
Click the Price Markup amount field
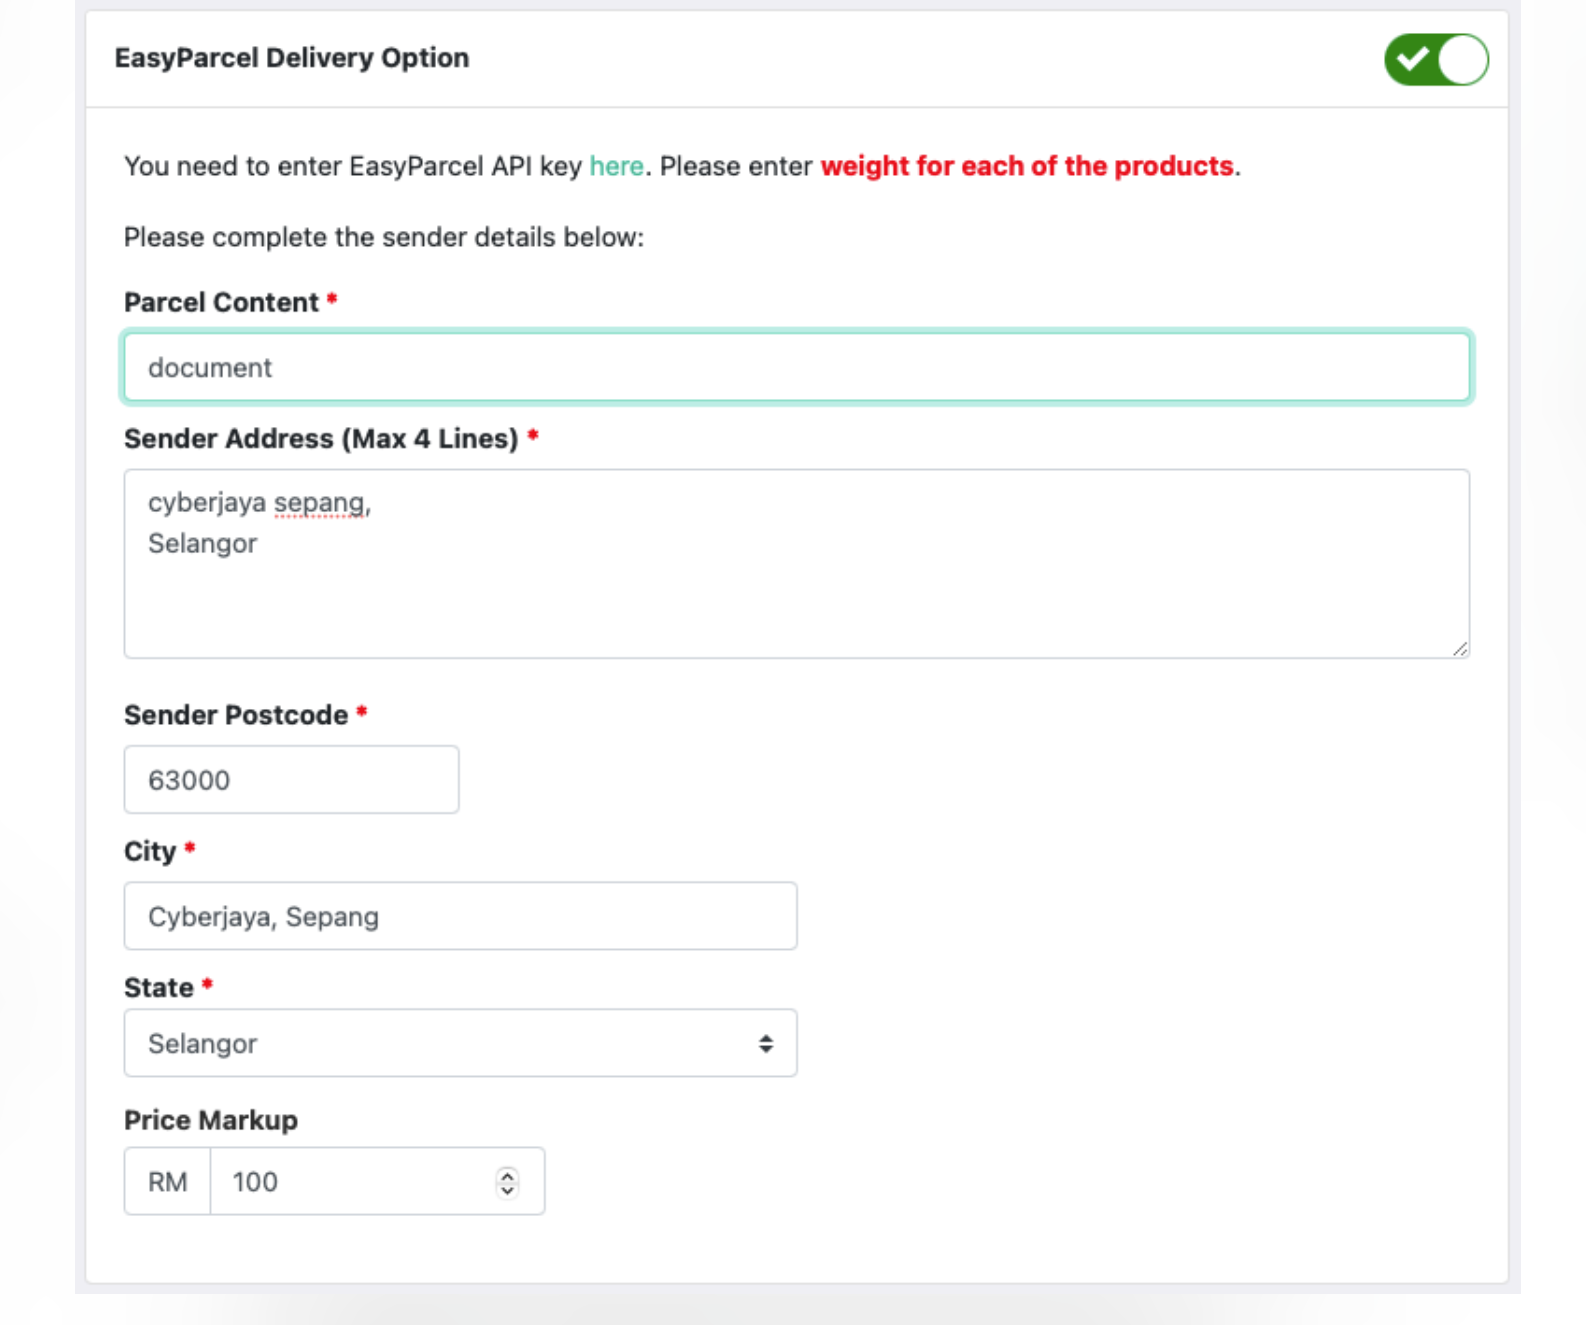(x=377, y=1181)
